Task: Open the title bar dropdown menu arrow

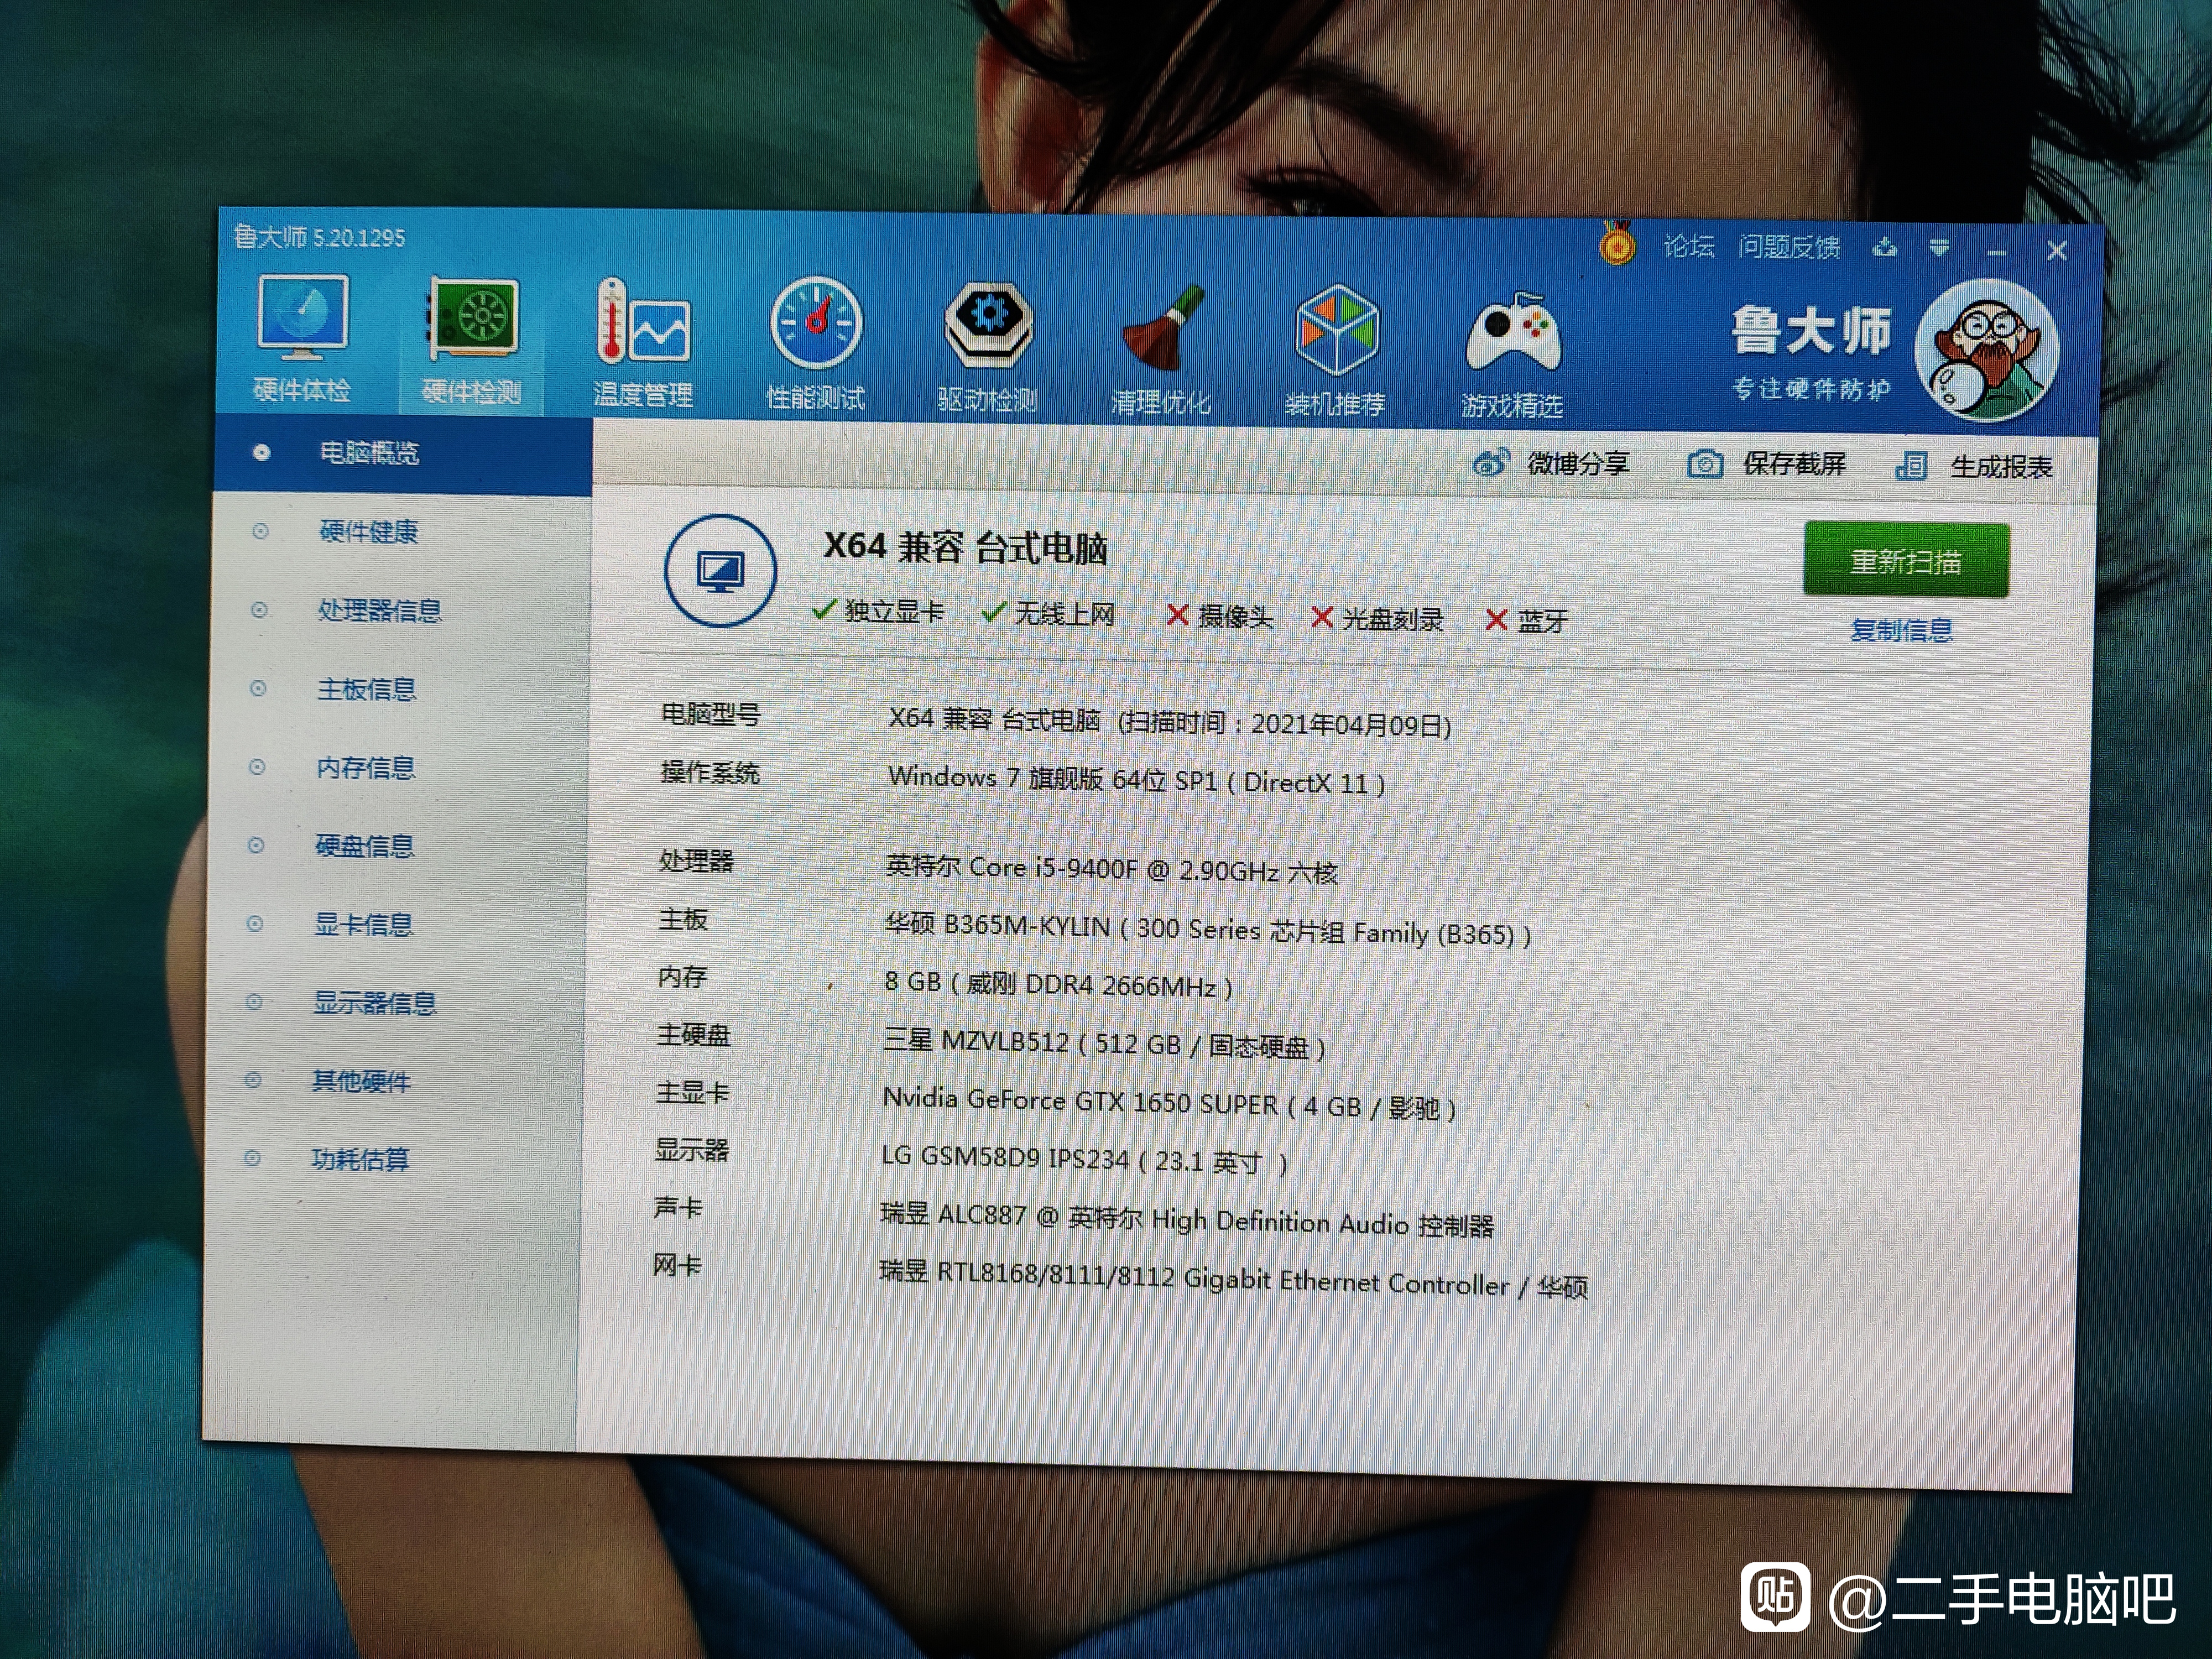Action: 1939,248
